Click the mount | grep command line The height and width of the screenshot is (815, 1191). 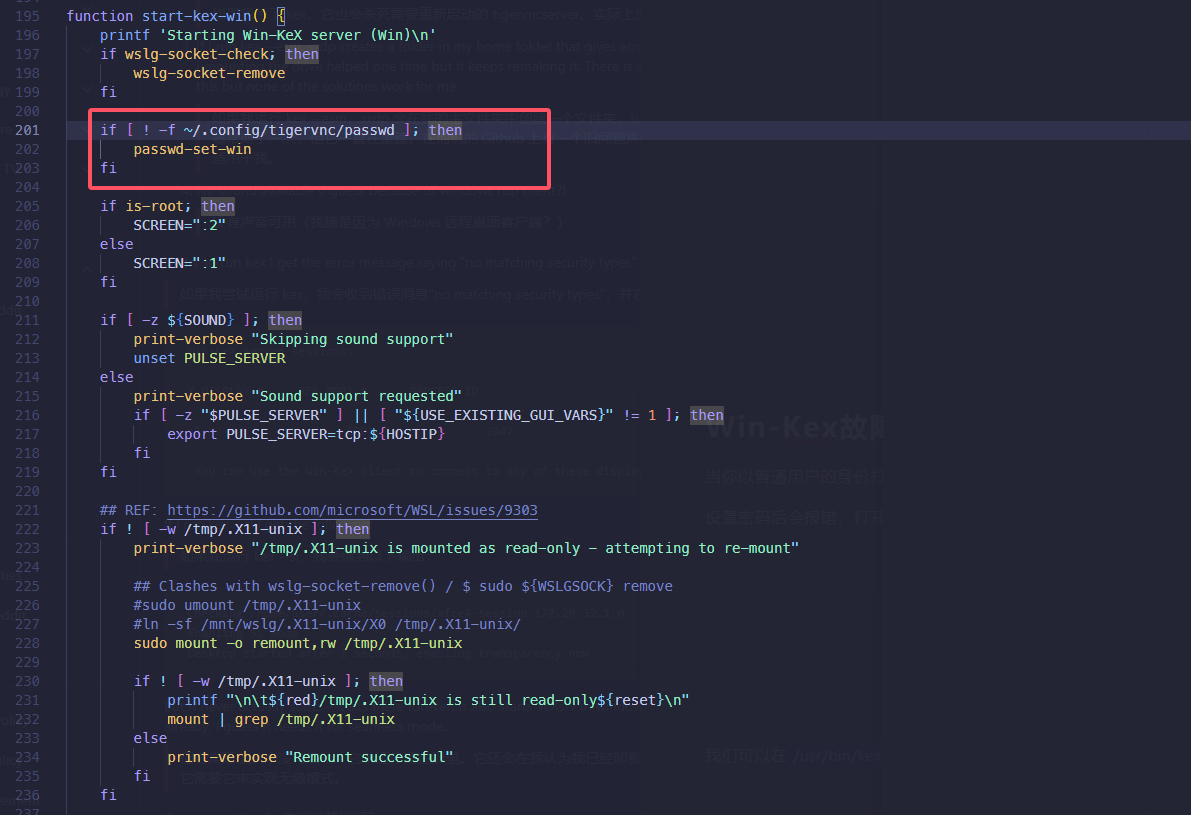click(280, 719)
